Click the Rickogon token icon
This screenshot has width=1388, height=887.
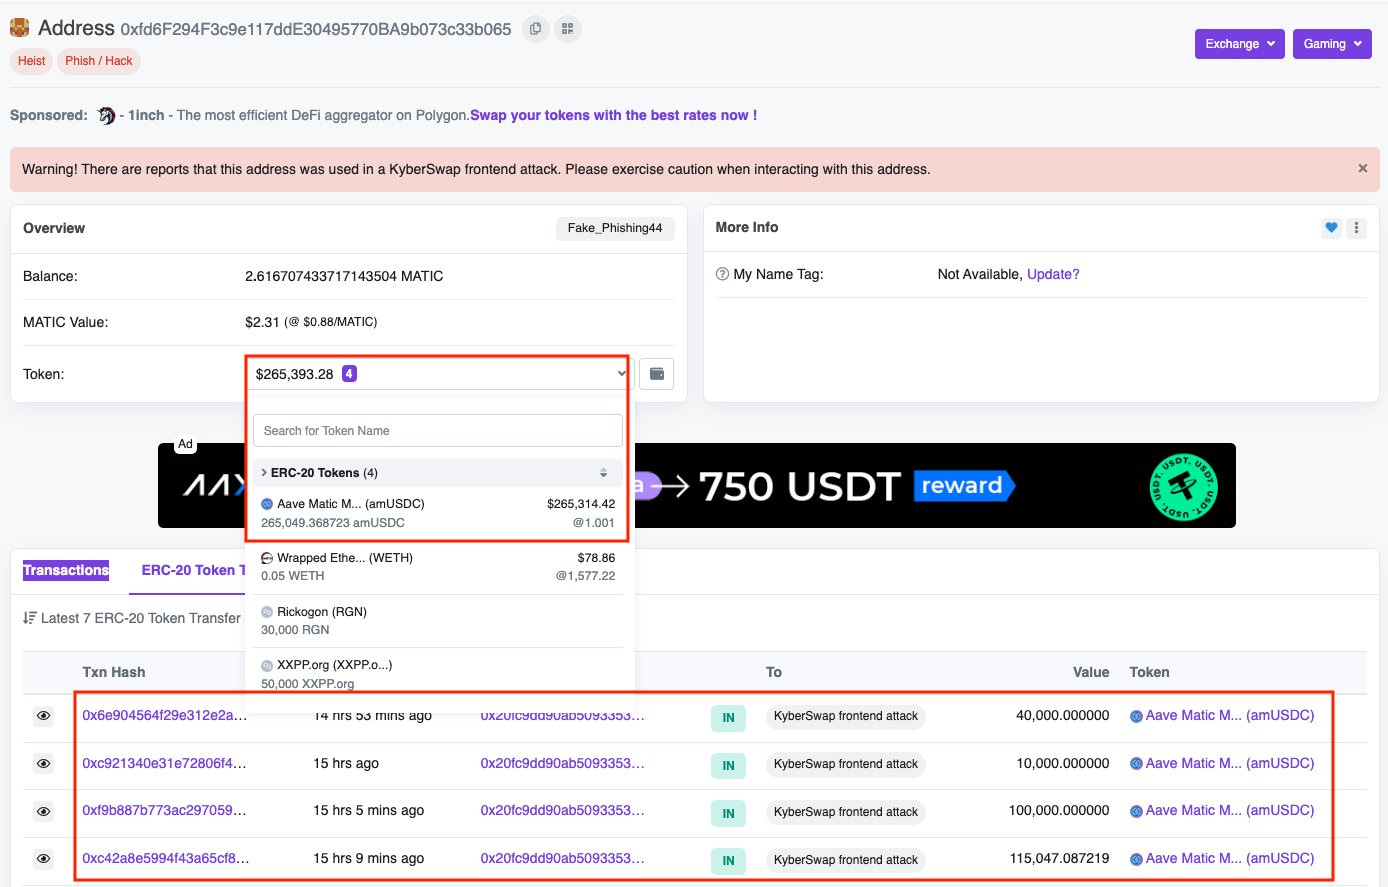tap(267, 612)
